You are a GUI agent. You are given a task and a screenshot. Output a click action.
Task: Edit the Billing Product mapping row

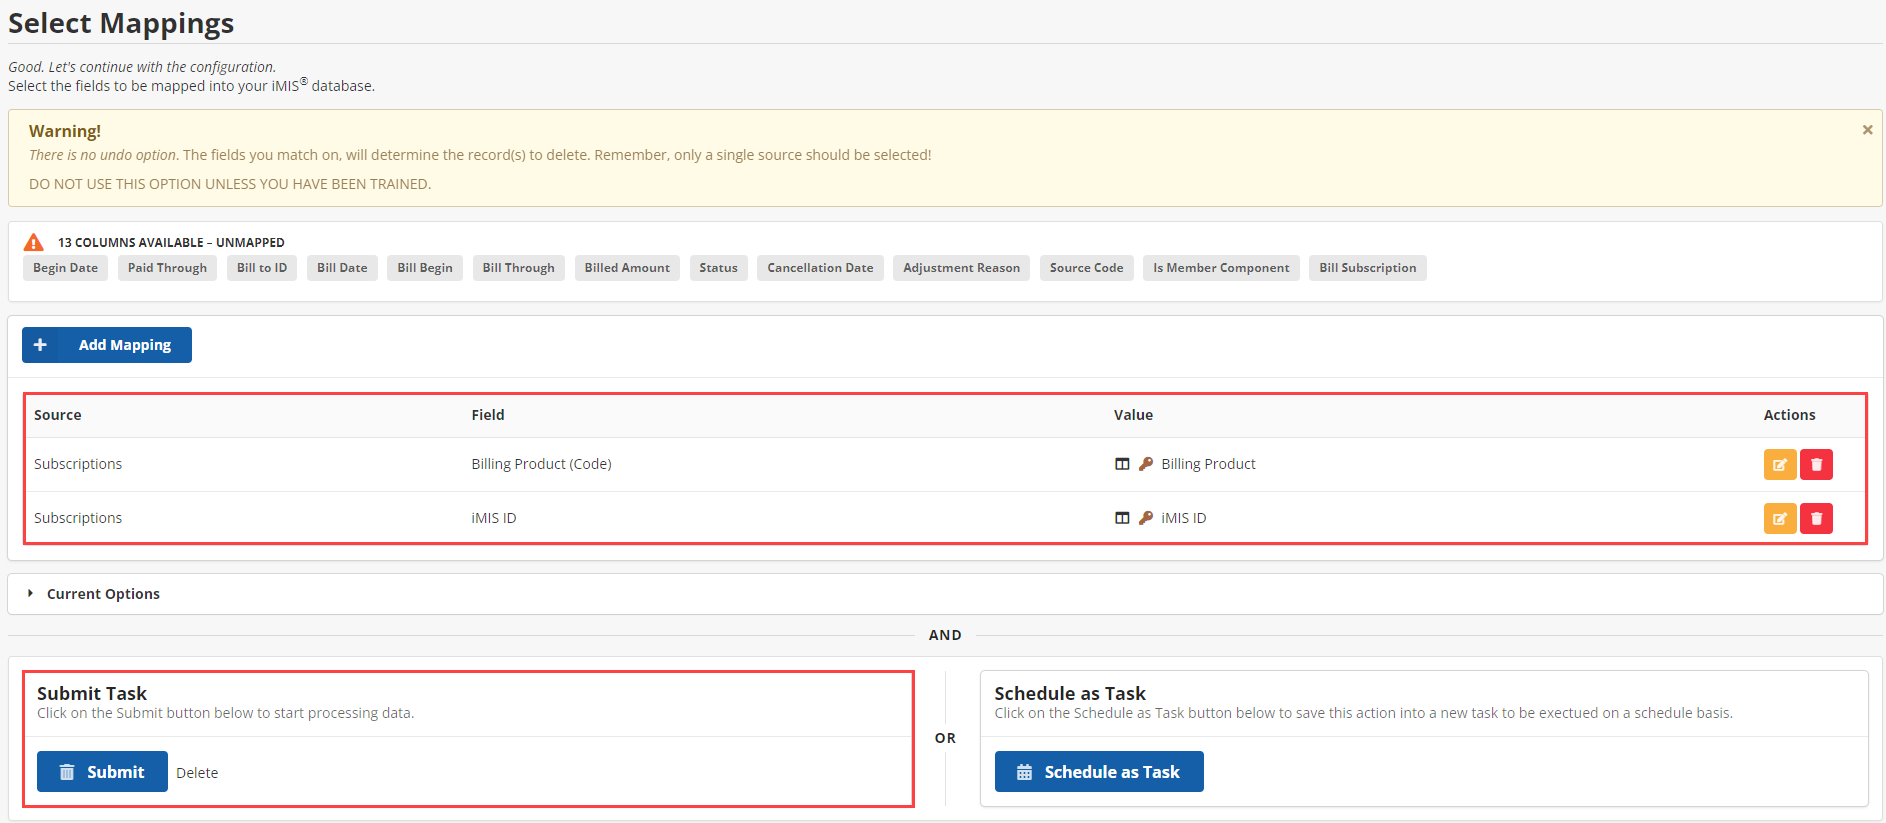[1779, 465]
